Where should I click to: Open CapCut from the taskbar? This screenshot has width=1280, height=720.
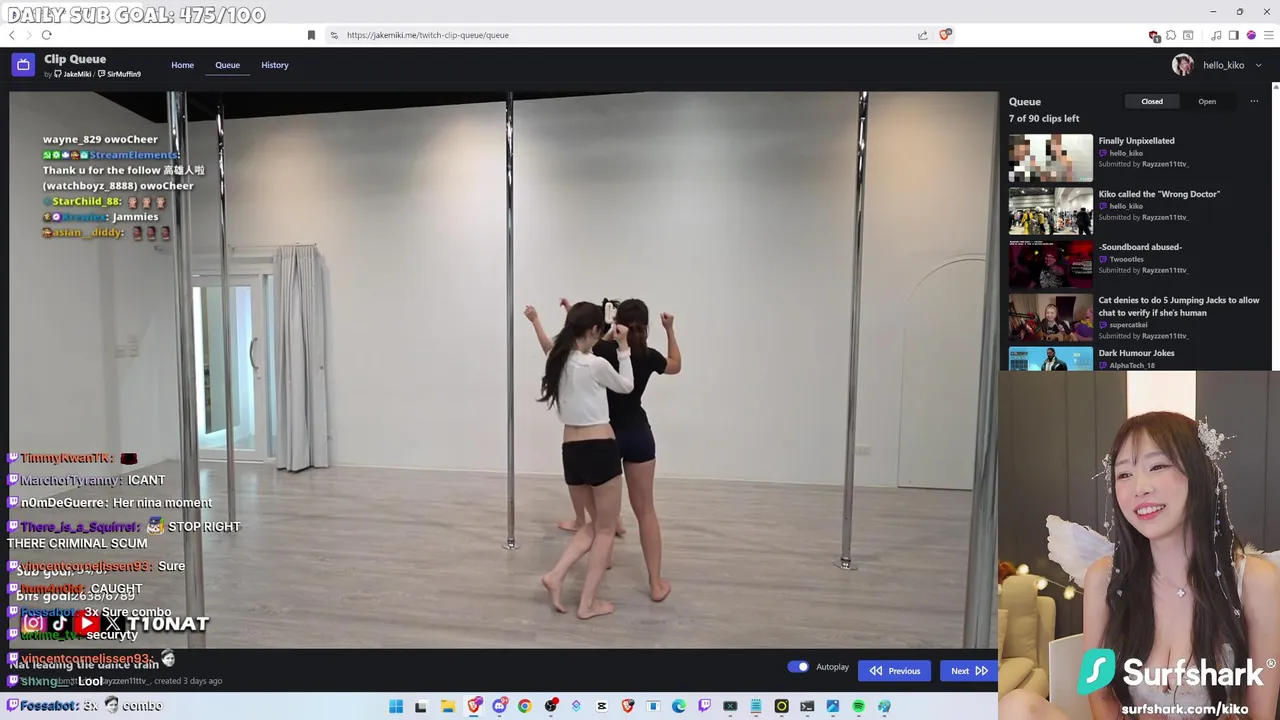click(601, 706)
